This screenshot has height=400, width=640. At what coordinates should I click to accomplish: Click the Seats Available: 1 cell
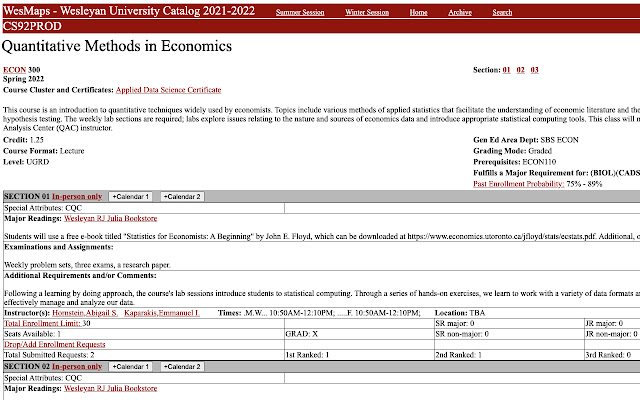[x=144, y=334]
